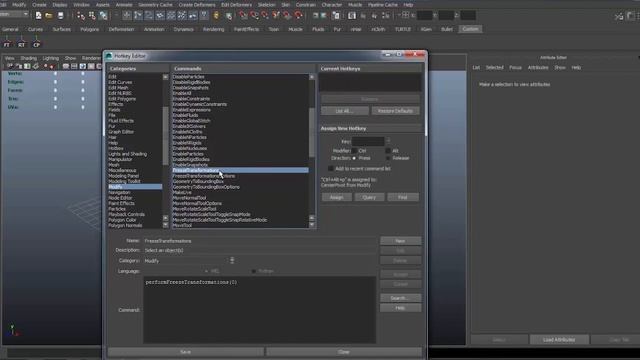Image resolution: width=640 pixels, height=360 pixels.
Task: Select by hierarchy mode icon in toolbar
Action: [x=81, y=16]
